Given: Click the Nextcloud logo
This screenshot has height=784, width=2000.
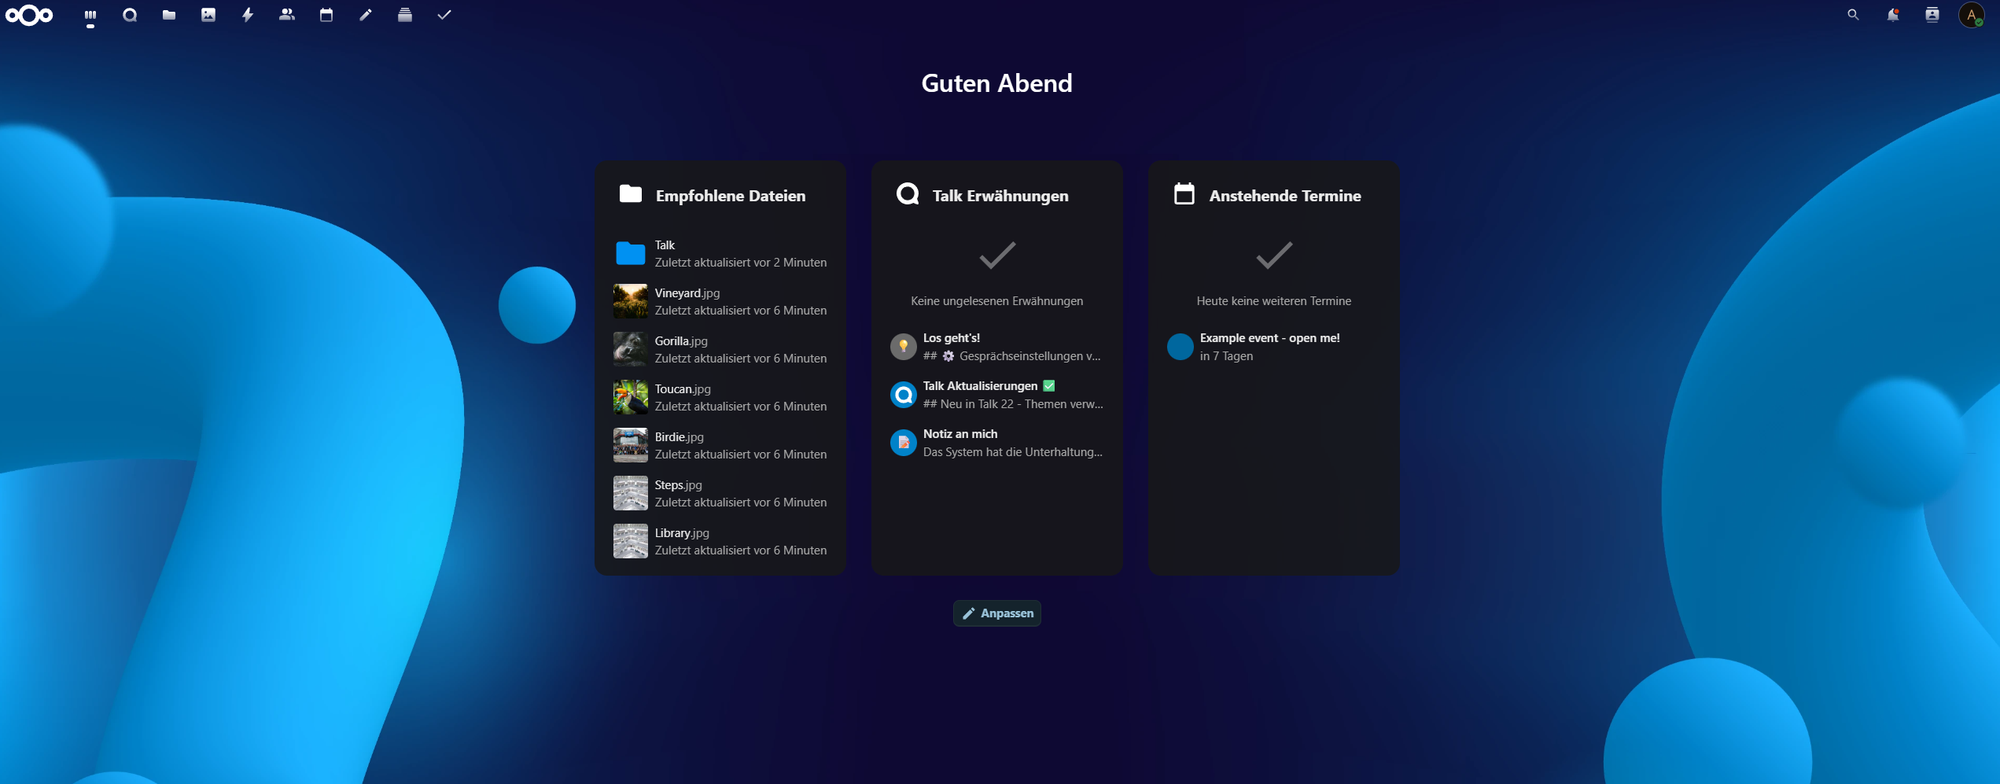Looking at the screenshot, I should click(29, 15).
